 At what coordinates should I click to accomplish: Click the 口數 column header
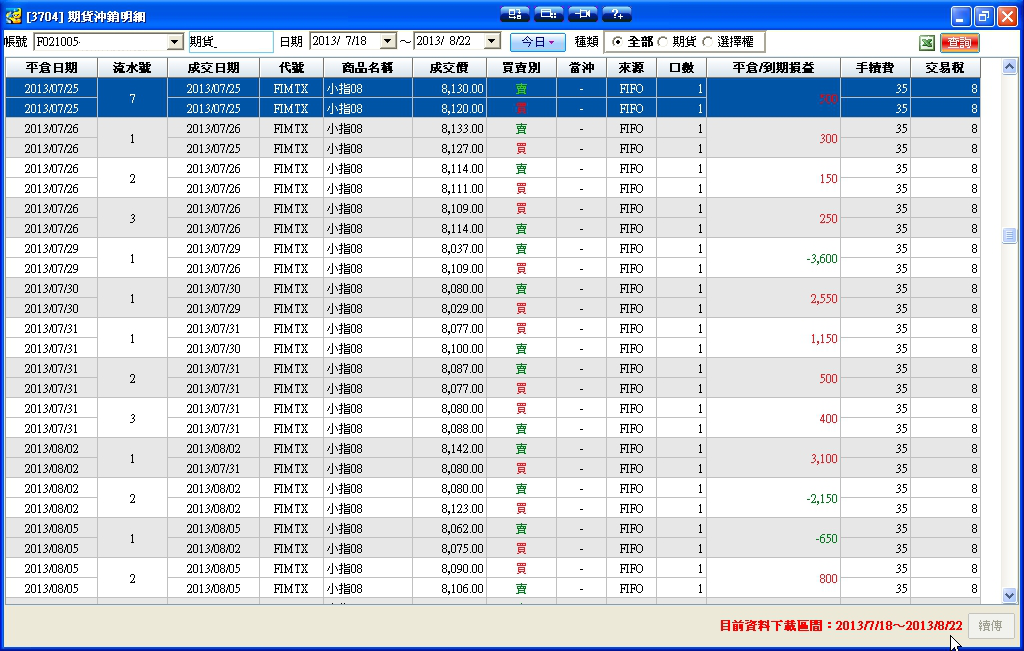pos(682,68)
